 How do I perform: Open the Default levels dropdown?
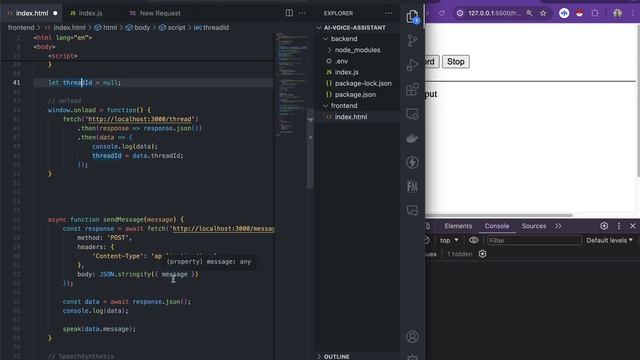(609, 240)
